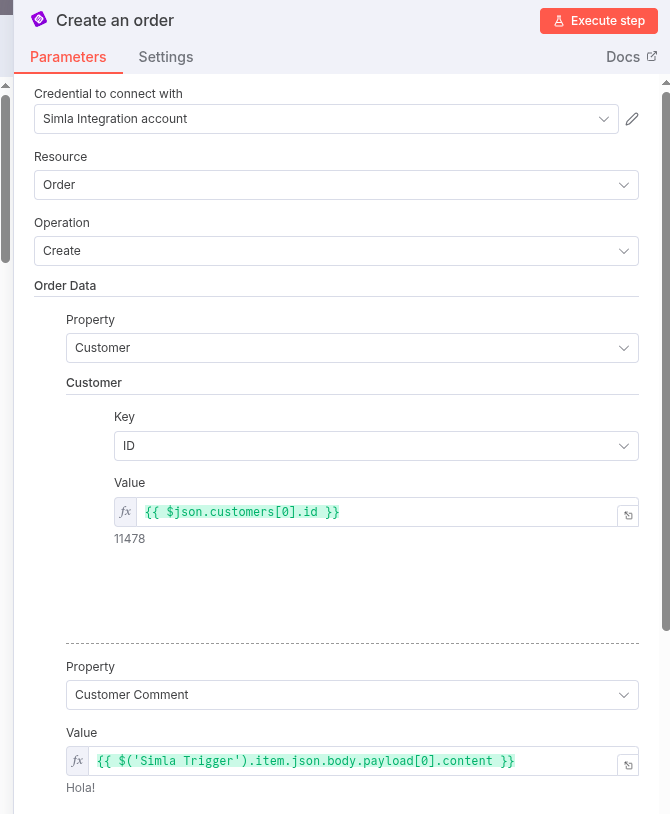Image resolution: width=670 pixels, height=814 pixels.
Task: Open expression editor for the customer ID value
Action: point(628,515)
